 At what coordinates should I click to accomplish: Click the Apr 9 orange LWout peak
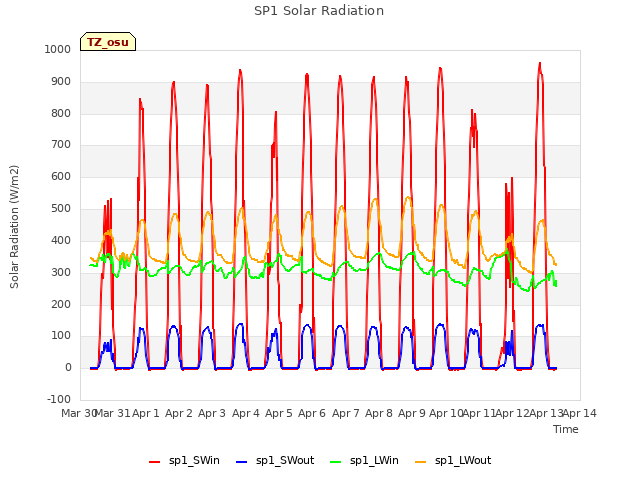coord(408,197)
